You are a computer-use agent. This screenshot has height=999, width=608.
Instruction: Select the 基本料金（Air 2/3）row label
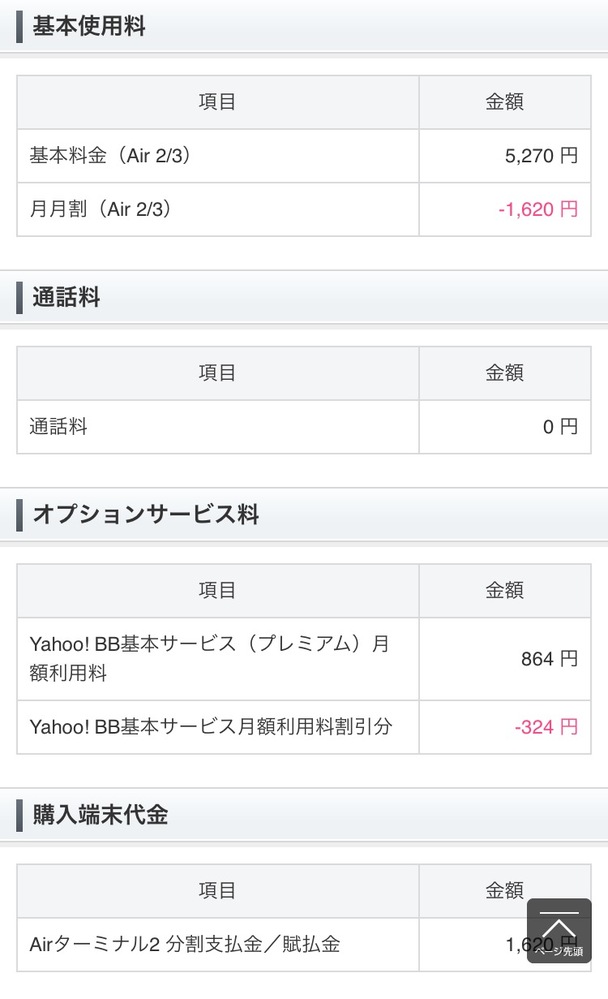click(110, 156)
